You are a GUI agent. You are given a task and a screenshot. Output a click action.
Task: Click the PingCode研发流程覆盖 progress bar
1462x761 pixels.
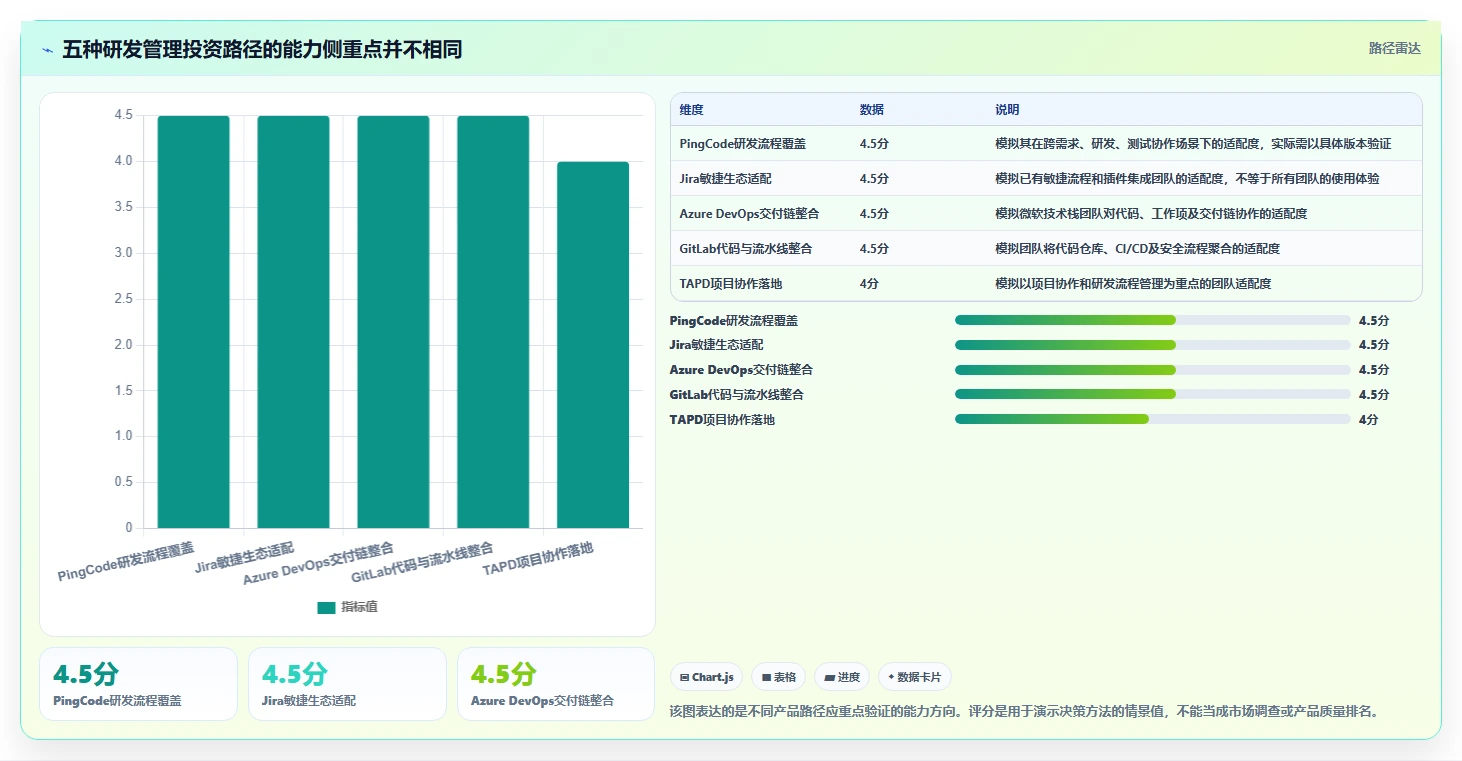[1153, 320]
